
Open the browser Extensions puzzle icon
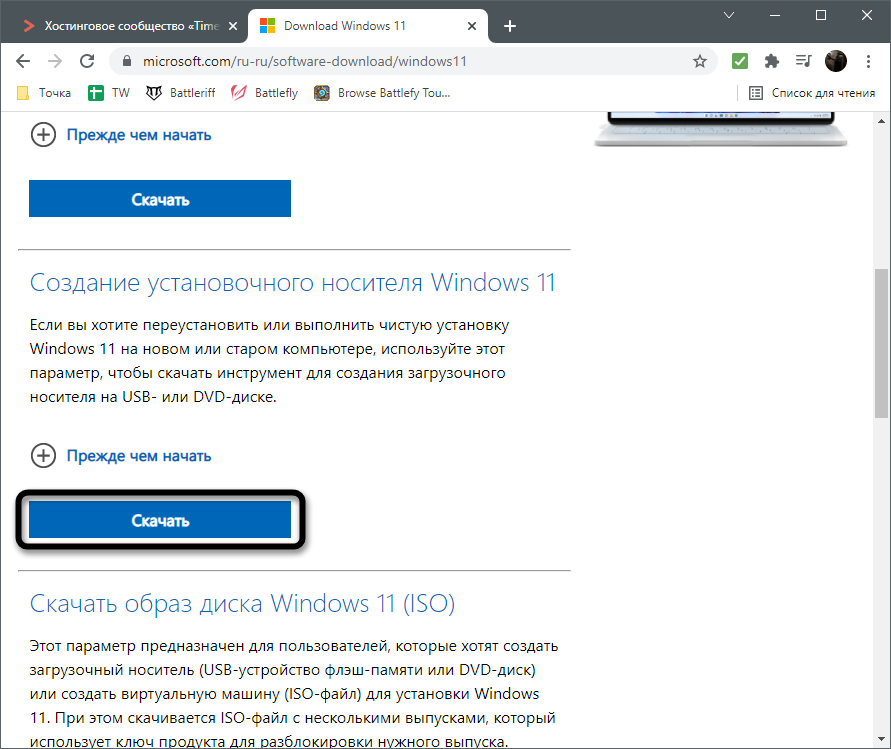click(x=771, y=61)
